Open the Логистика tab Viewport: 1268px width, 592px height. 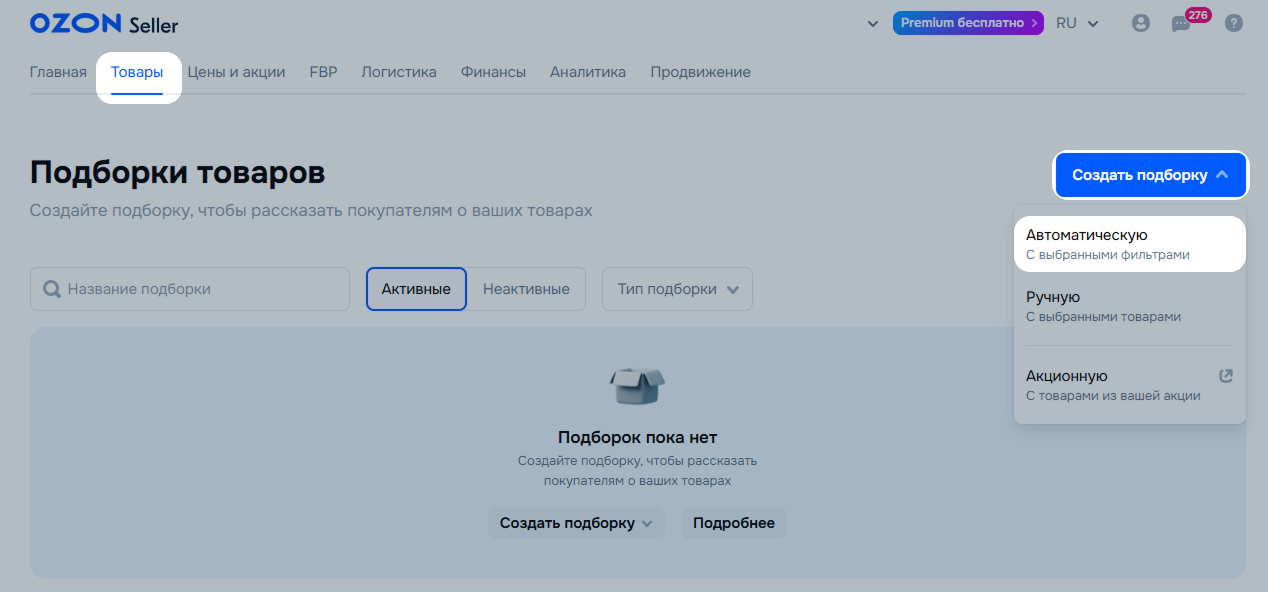(399, 72)
